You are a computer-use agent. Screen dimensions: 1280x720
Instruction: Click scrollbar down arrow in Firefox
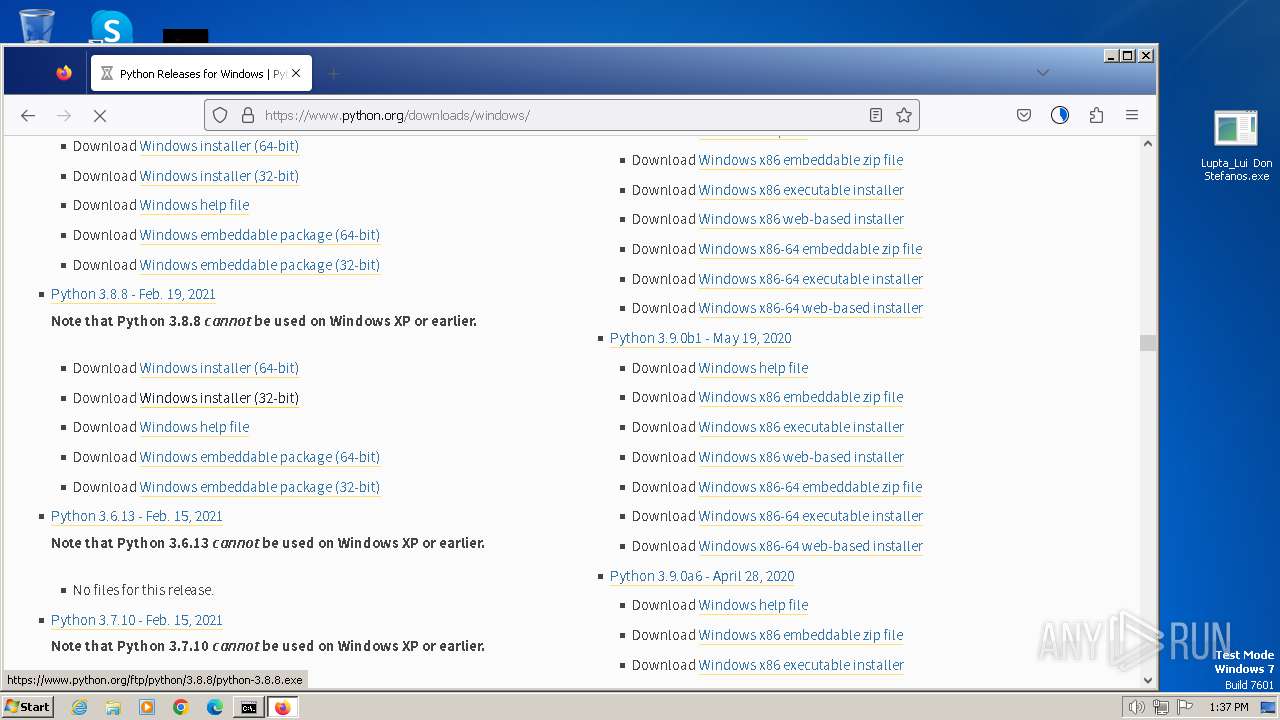(x=1147, y=680)
